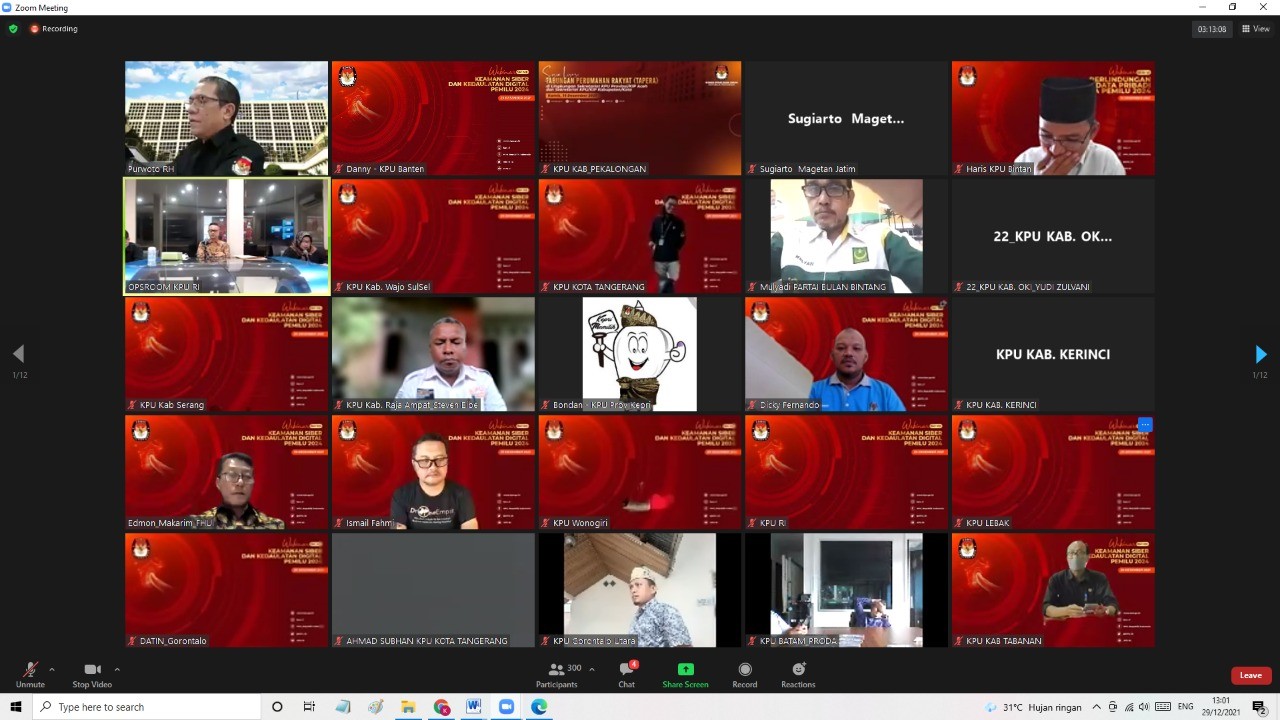Leave the meeting

coord(1251,675)
